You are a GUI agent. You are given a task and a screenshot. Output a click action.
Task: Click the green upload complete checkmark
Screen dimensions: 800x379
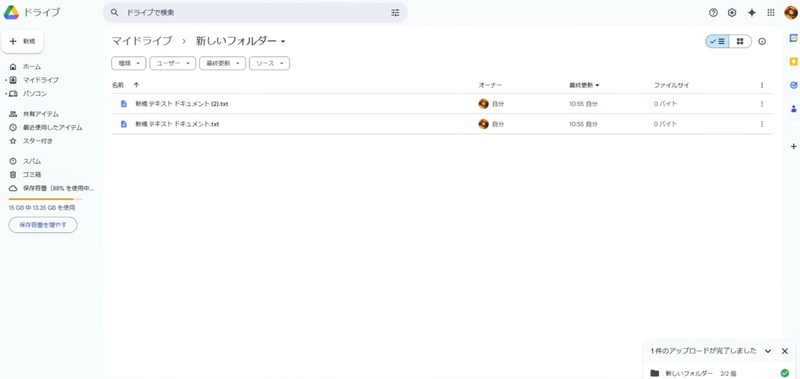(x=785, y=373)
